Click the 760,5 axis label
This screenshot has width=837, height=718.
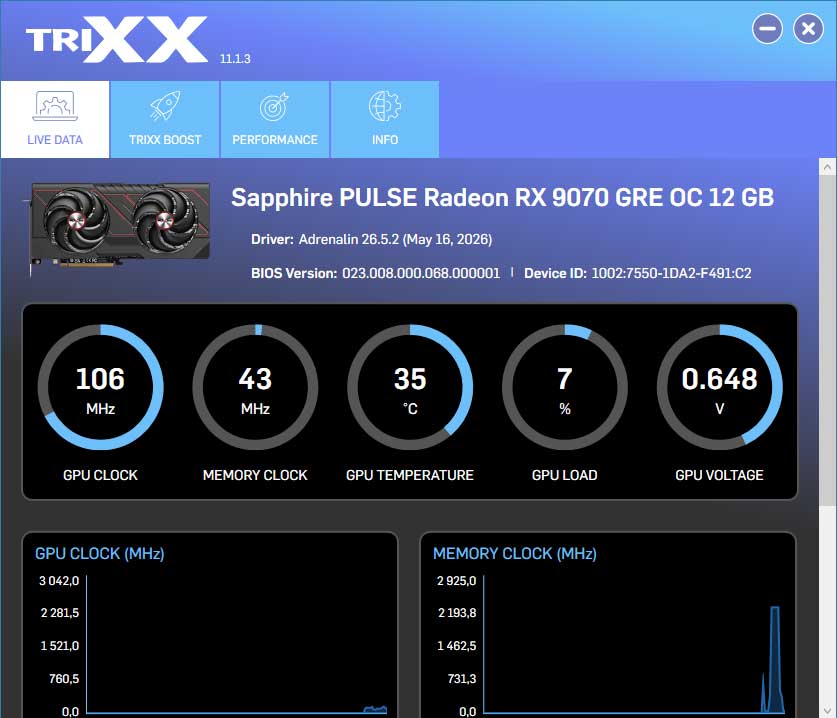click(x=64, y=679)
